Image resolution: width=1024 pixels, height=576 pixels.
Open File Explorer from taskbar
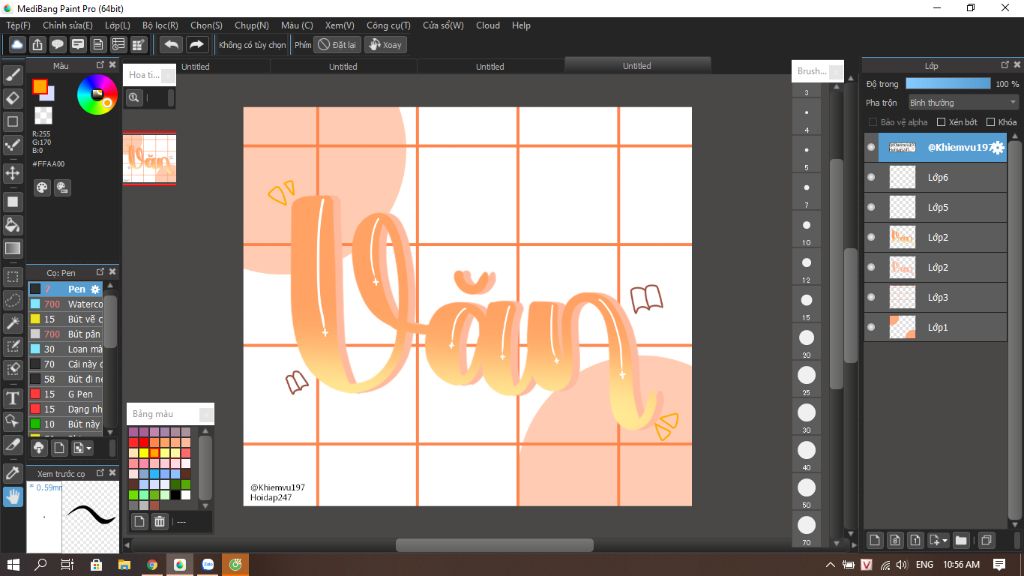[x=124, y=565]
